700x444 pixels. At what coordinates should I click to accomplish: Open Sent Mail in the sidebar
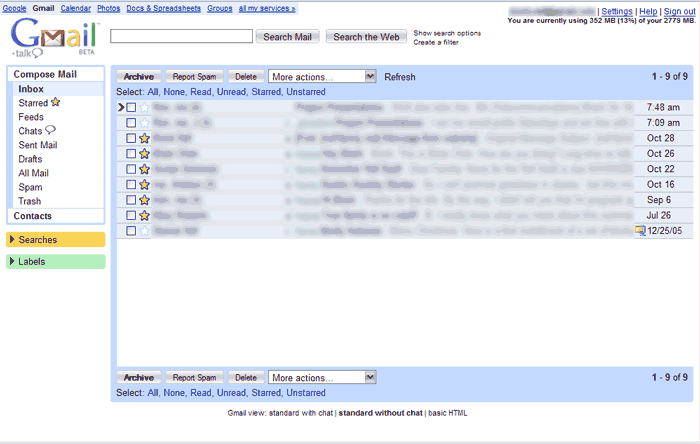[38, 145]
